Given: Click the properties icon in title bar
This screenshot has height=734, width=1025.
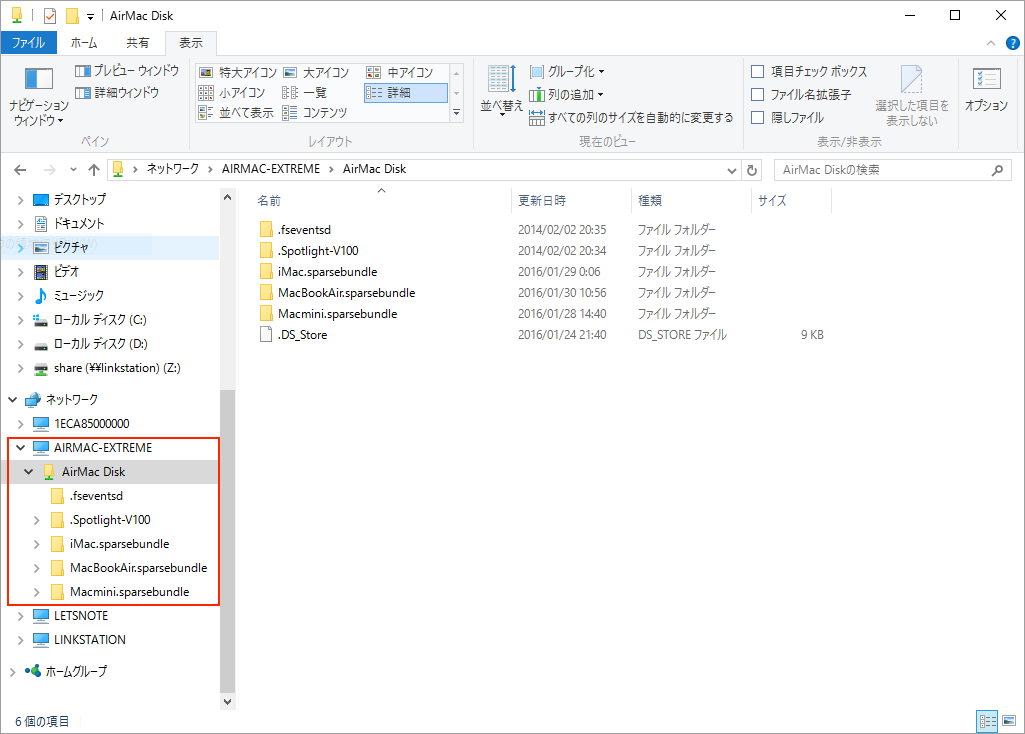Looking at the screenshot, I should [x=50, y=15].
